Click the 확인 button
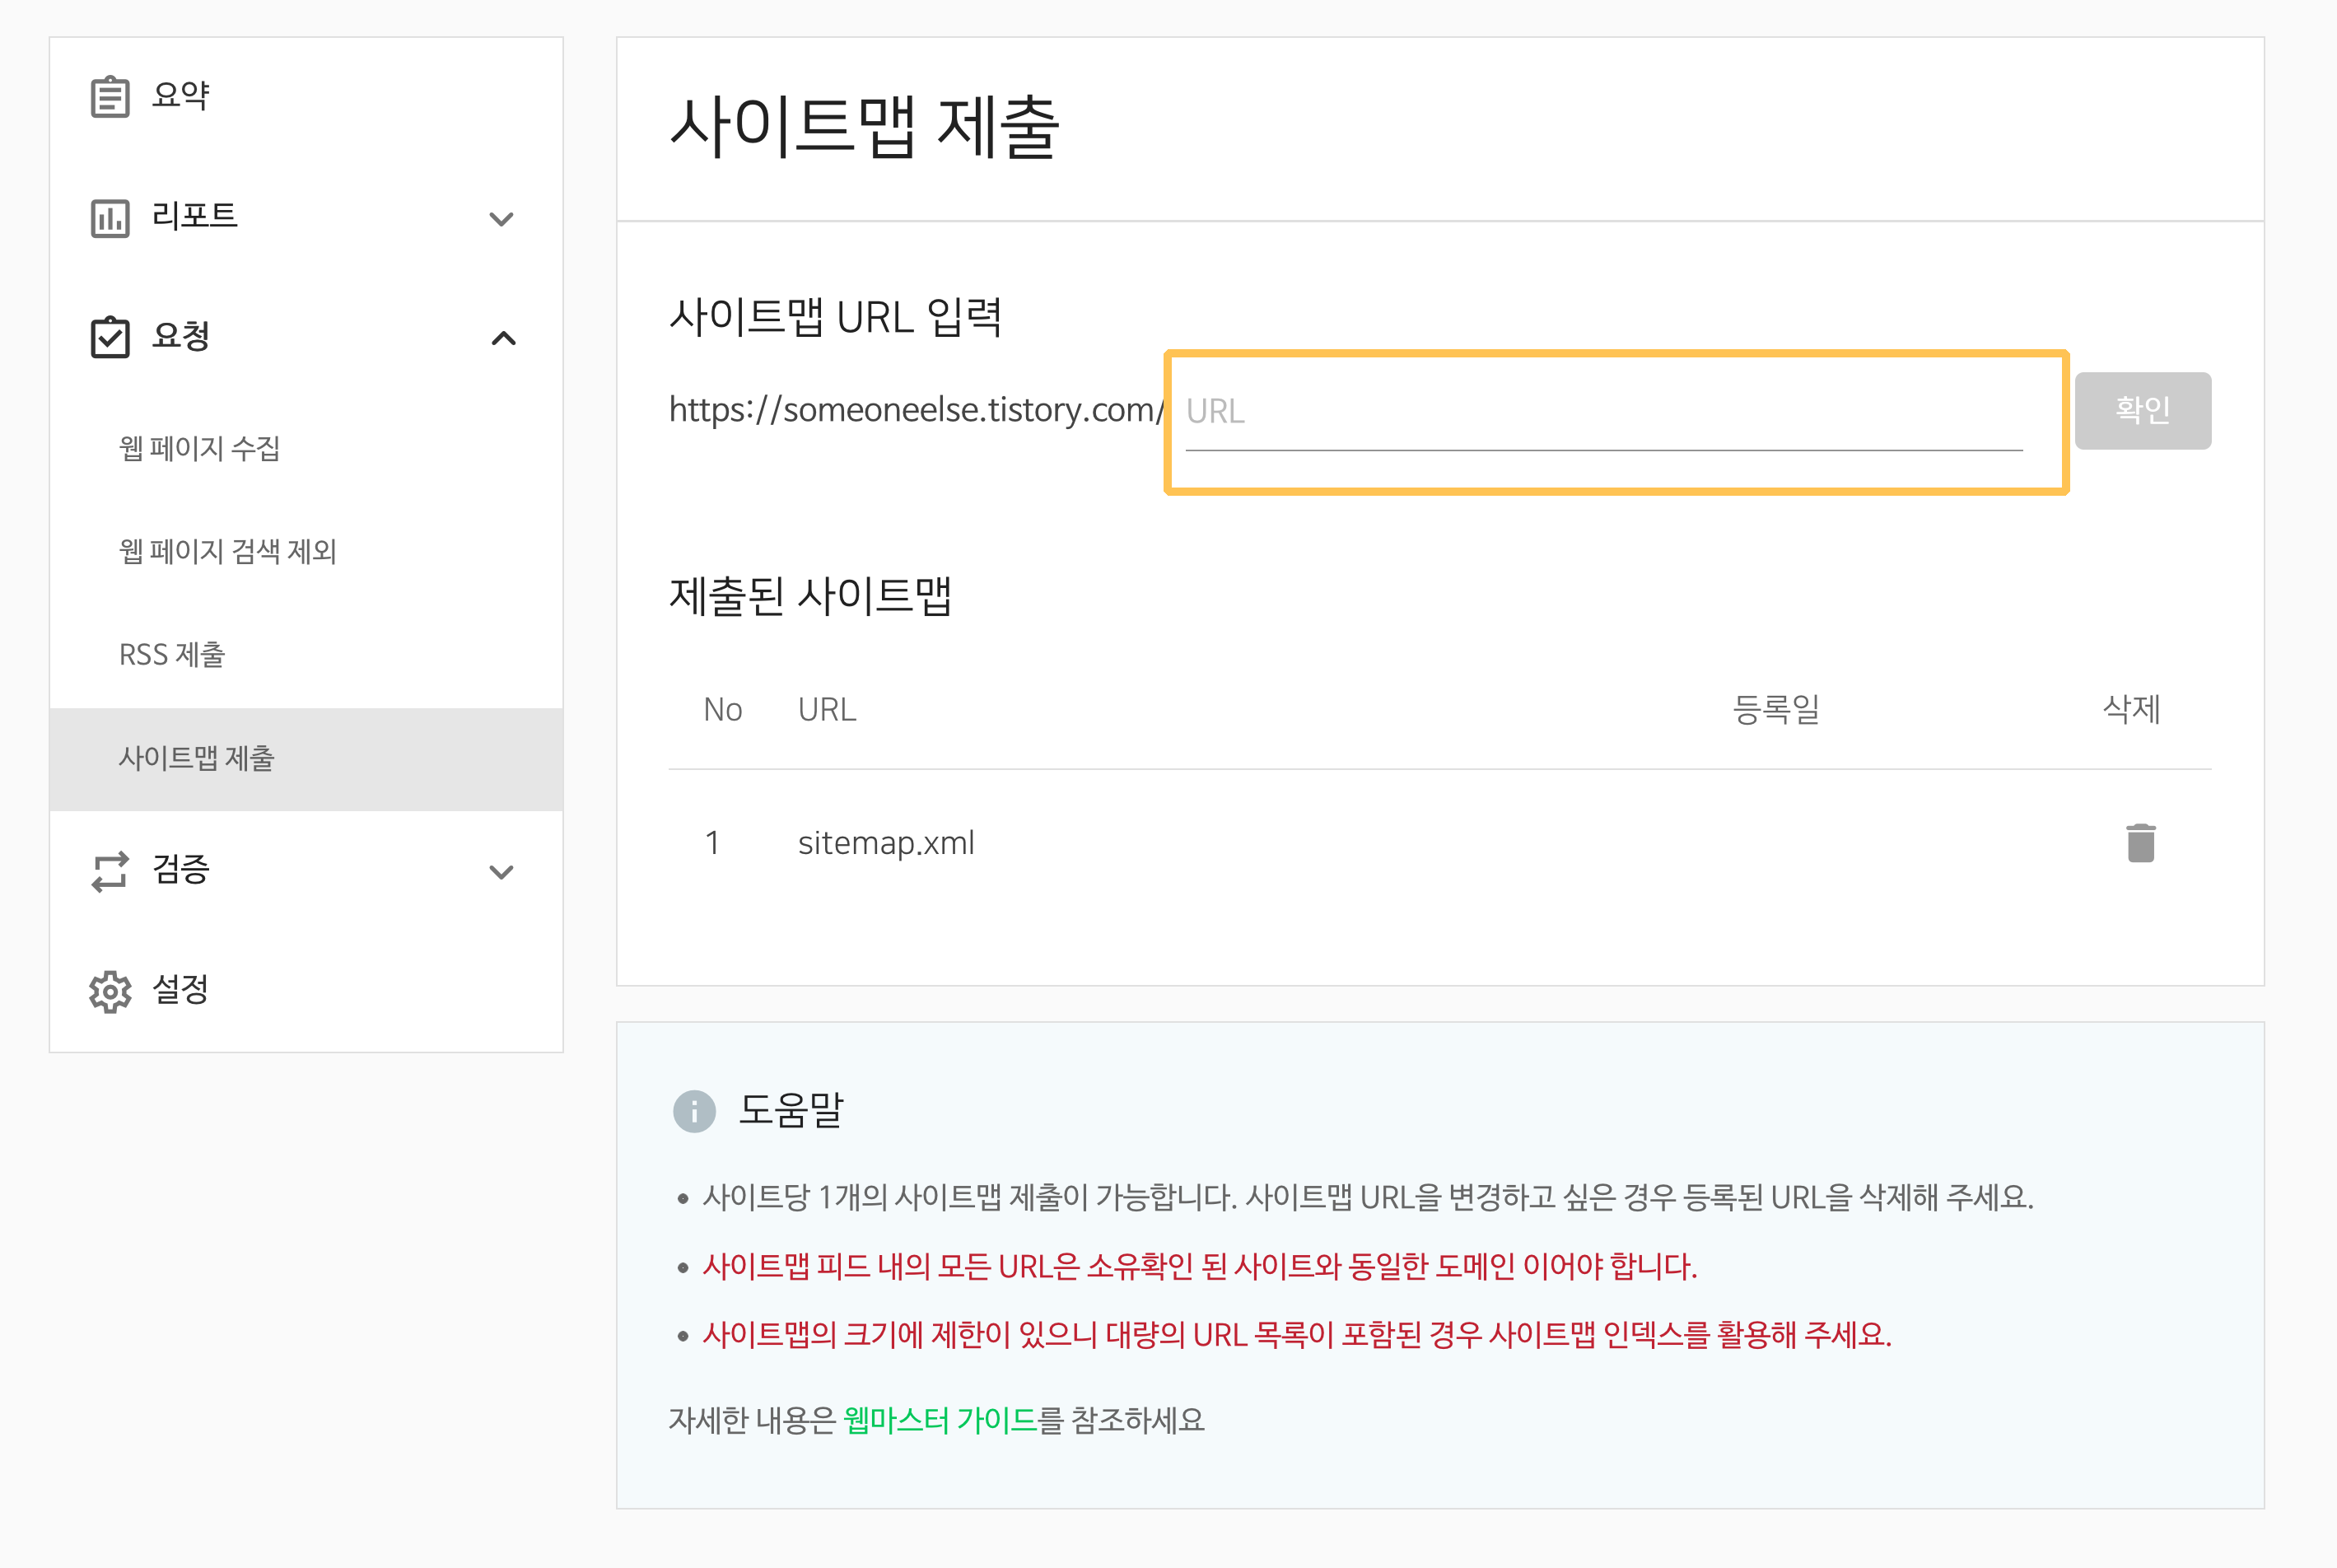The width and height of the screenshot is (2337, 1568). click(2143, 411)
